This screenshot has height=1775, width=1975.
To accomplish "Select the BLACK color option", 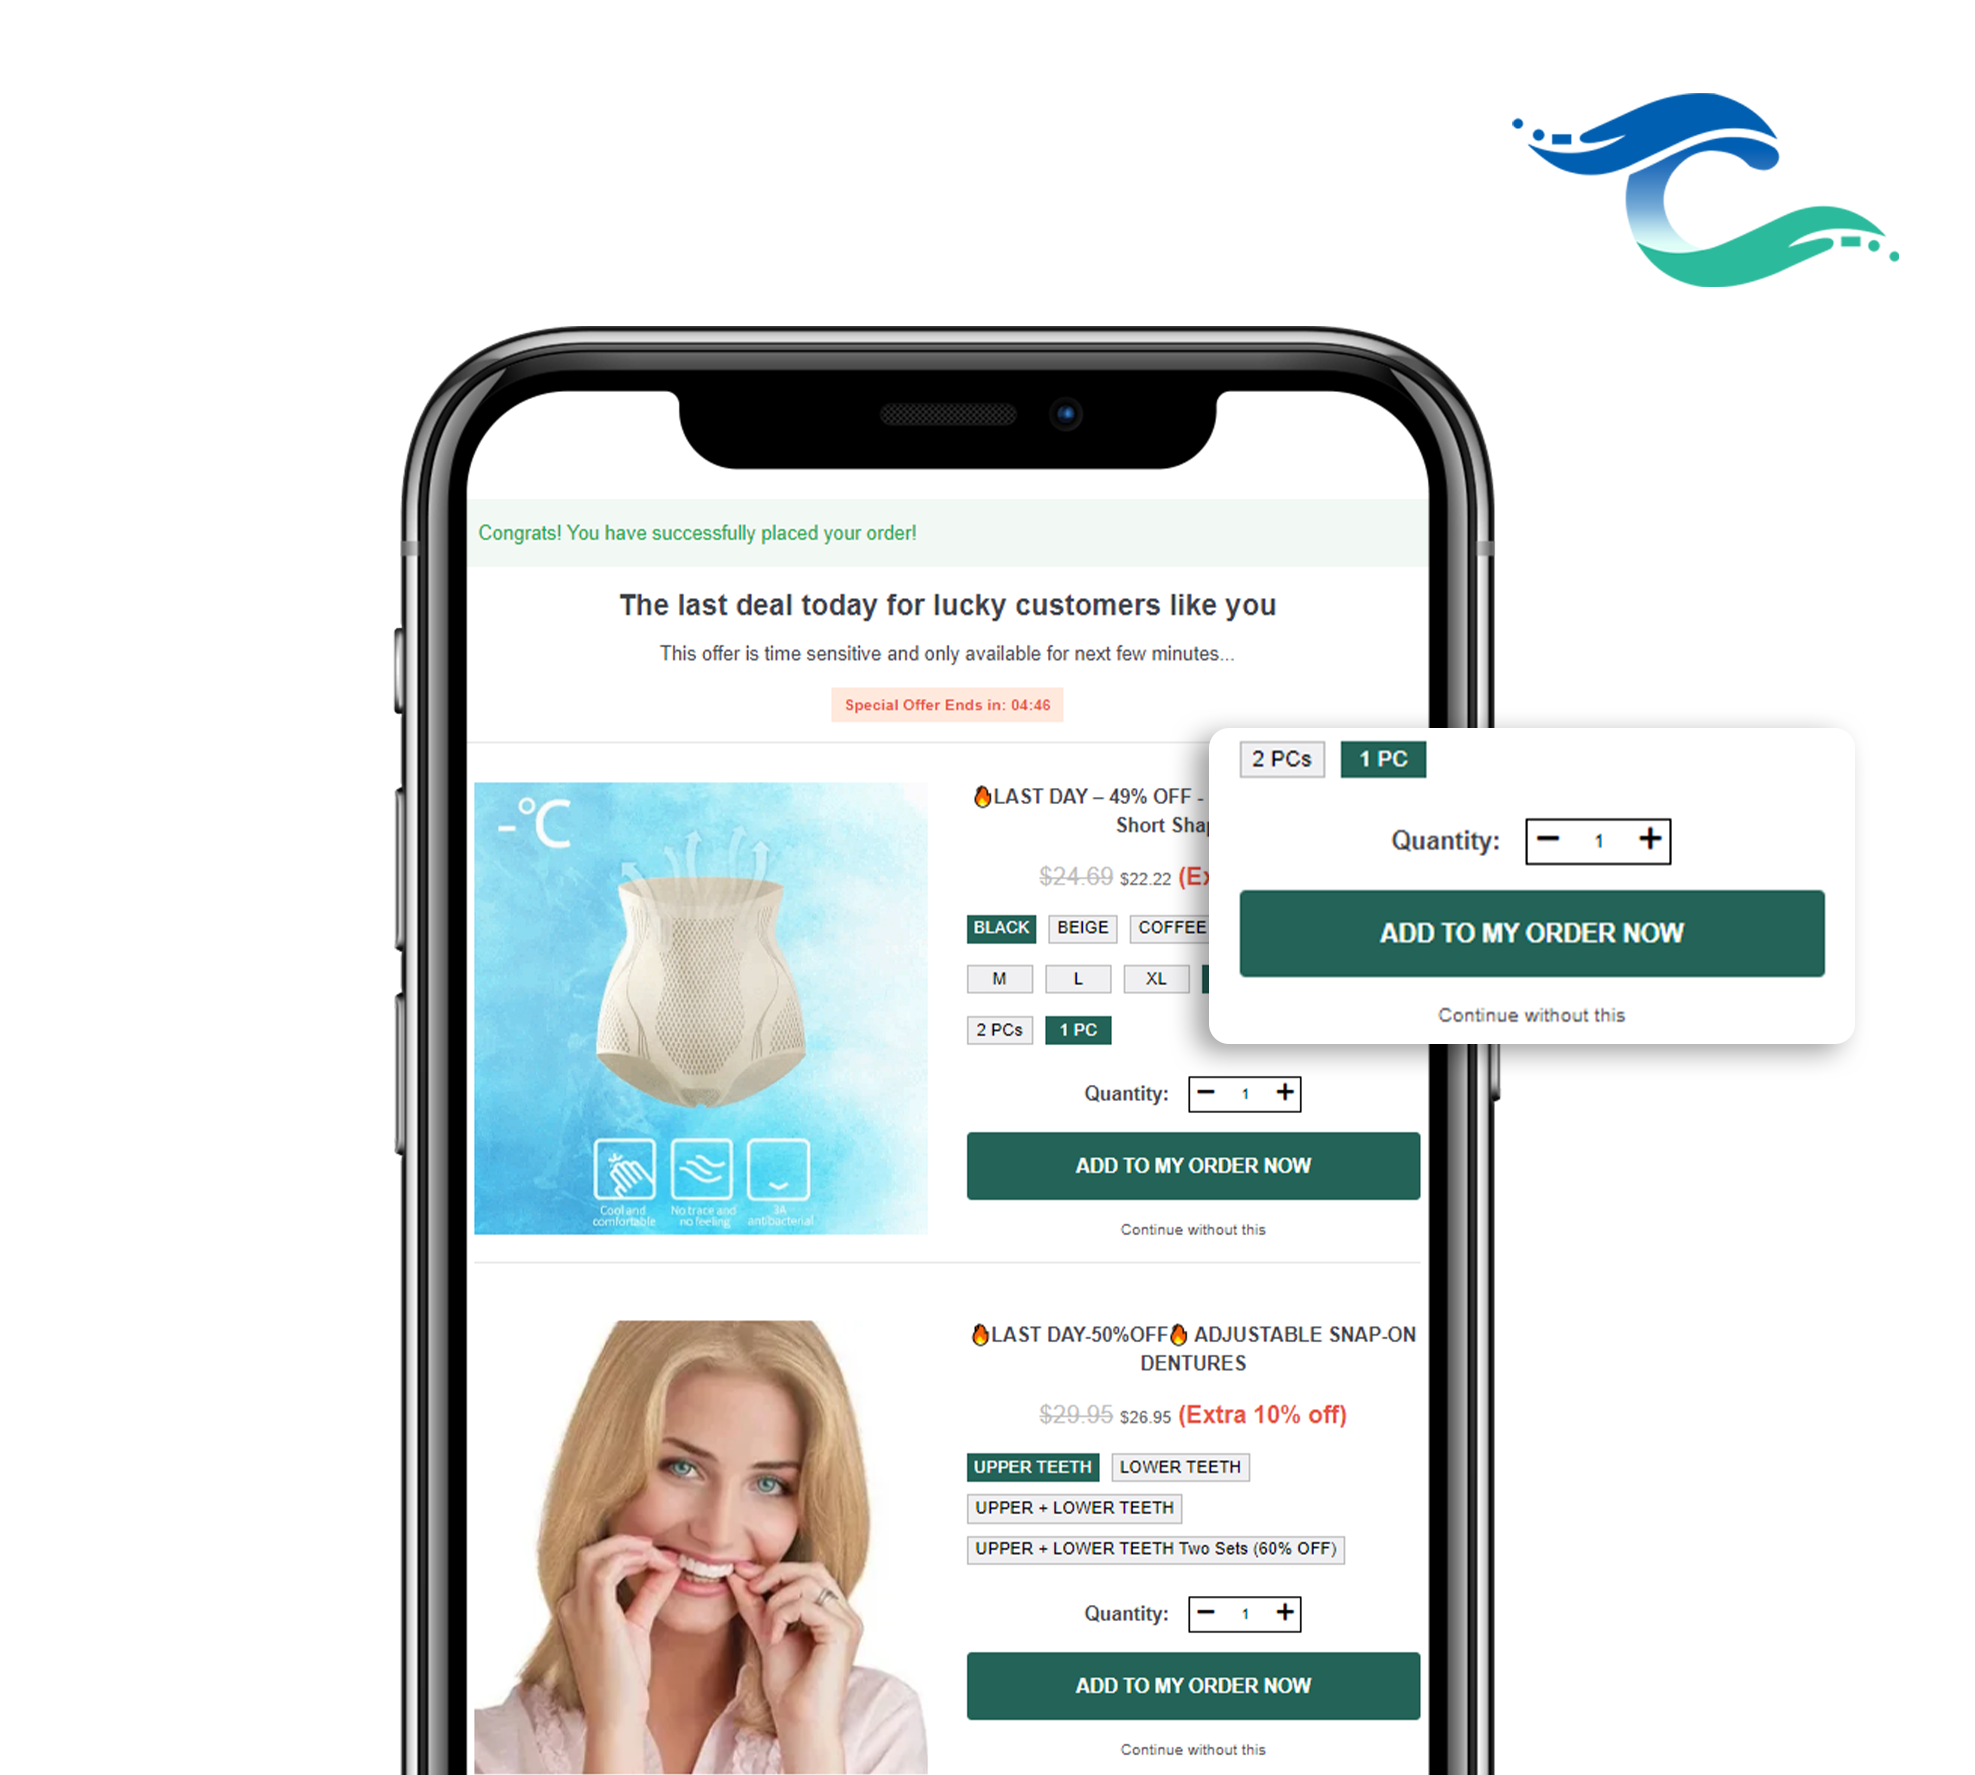I will click(999, 927).
